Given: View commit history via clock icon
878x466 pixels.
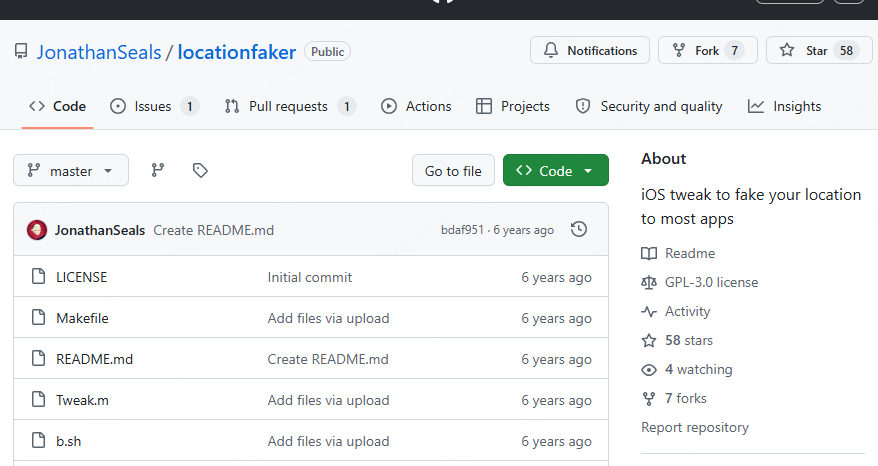Looking at the screenshot, I should [x=578, y=230].
